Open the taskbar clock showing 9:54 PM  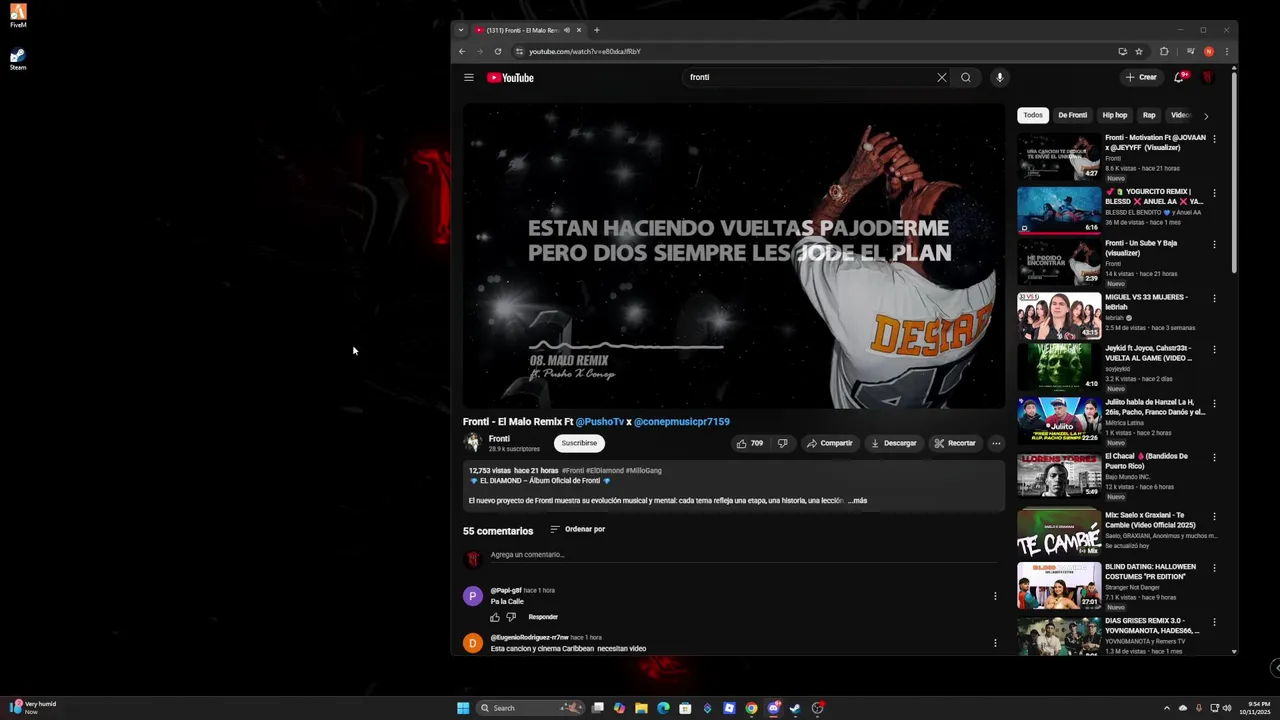pos(1257,708)
